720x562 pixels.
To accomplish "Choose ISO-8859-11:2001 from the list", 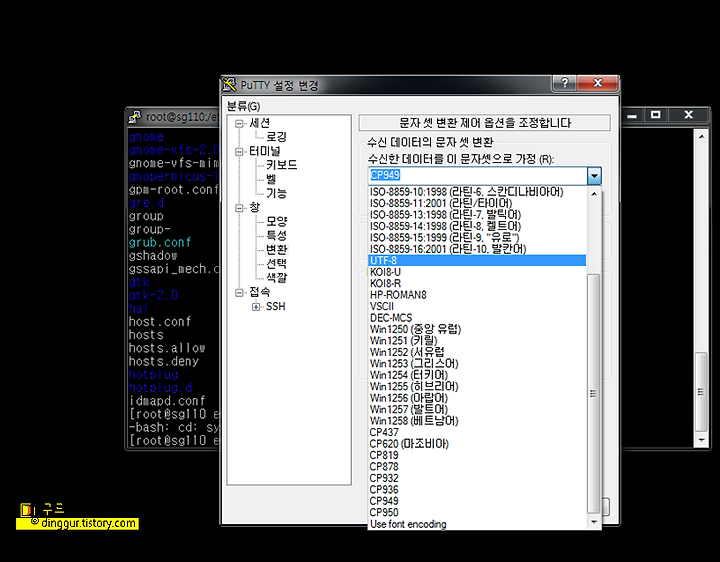I will (x=477, y=203).
